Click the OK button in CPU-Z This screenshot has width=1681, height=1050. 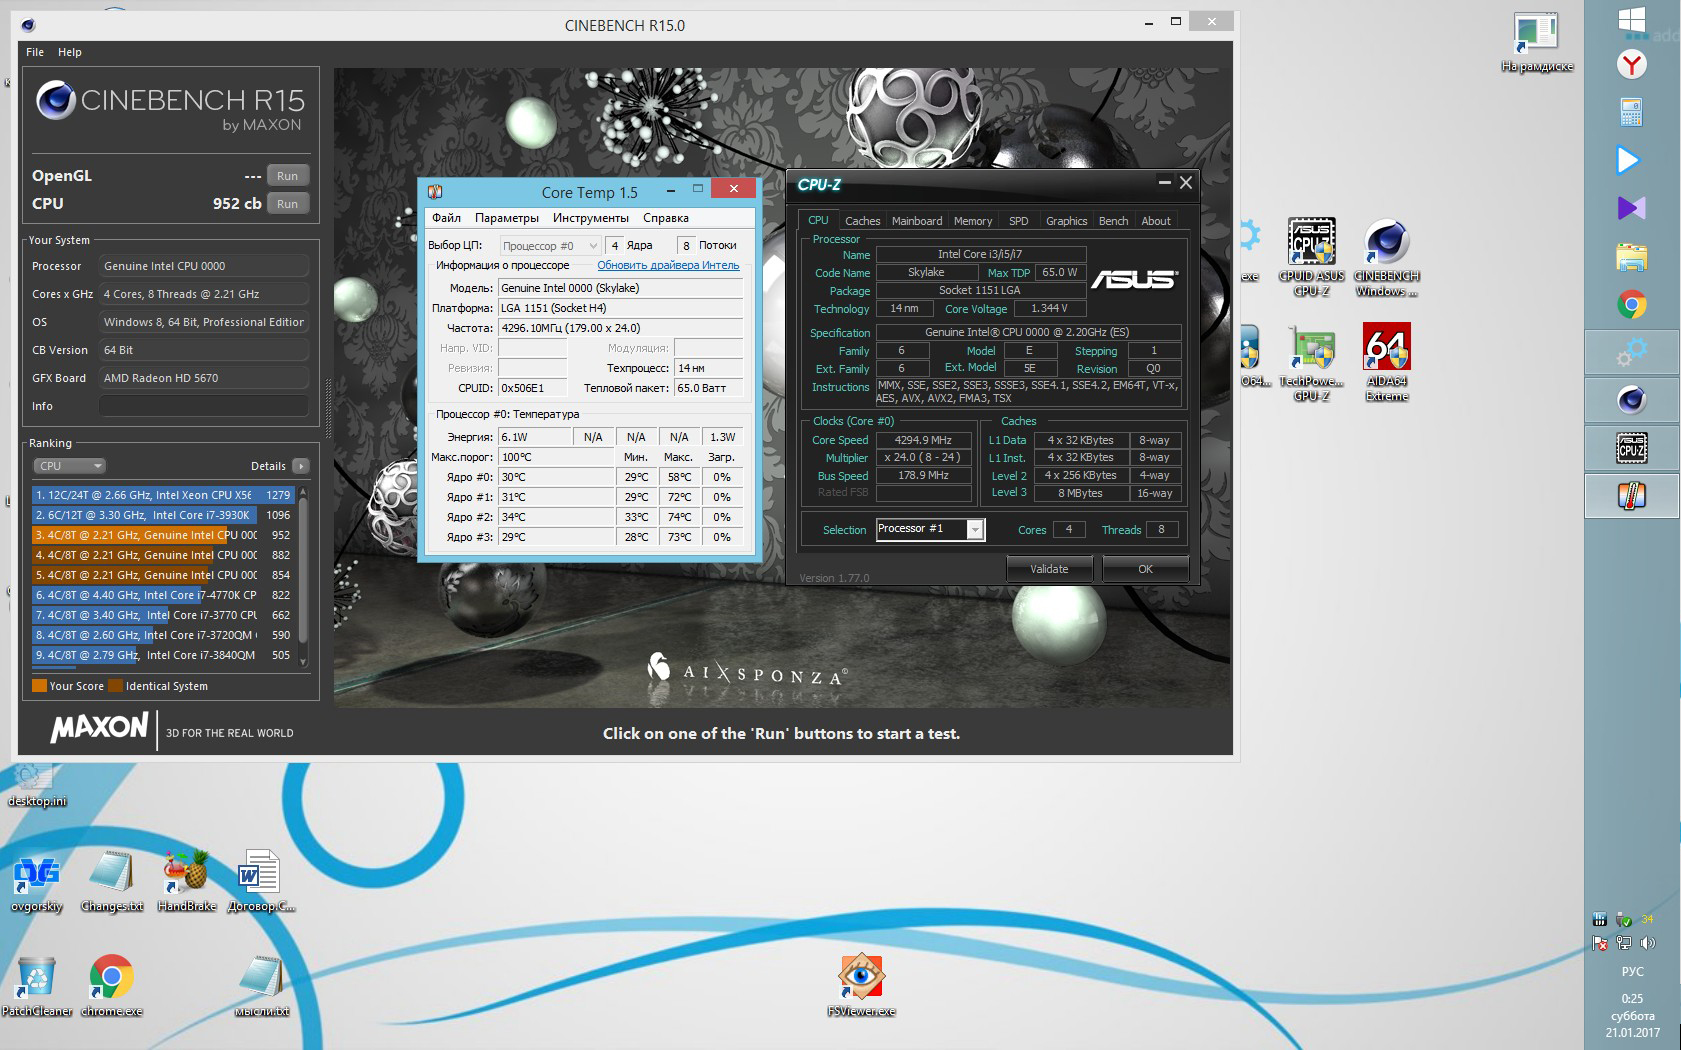[1146, 569]
